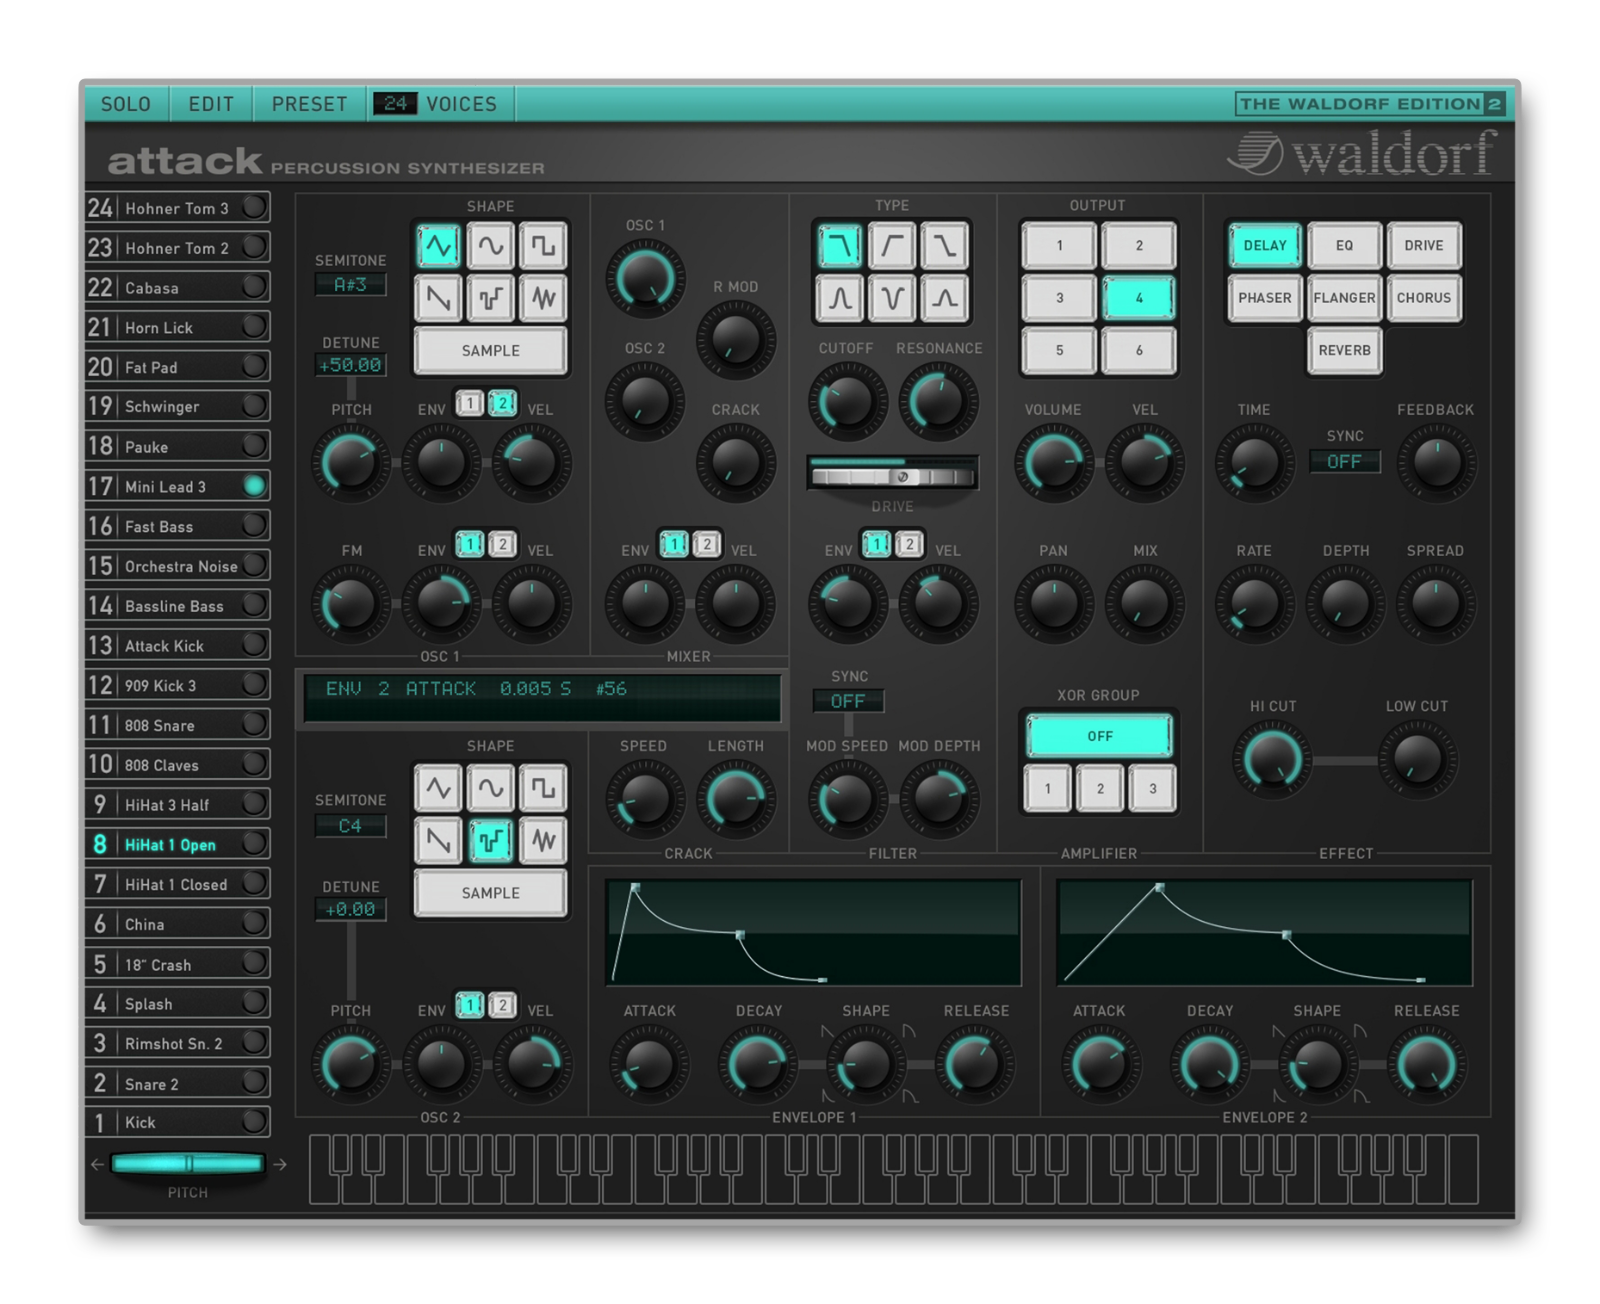Select square wave shape in OSC 2
Screen dimensions: 1600x1304
542,788
